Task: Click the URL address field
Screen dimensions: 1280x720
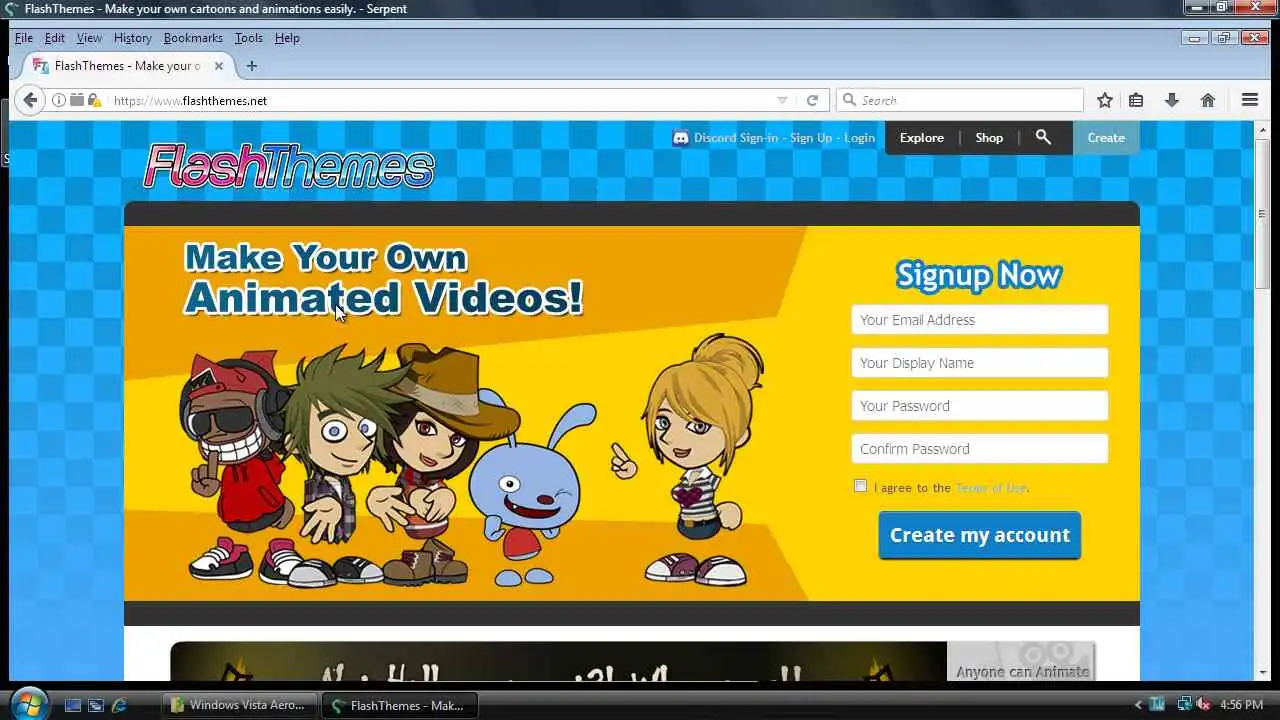Action: (440, 100)
